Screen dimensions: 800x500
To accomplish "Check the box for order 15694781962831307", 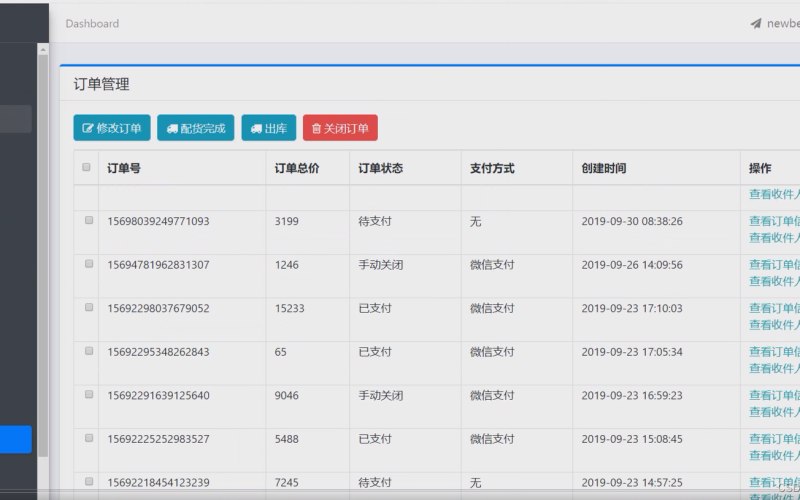I will point(89,263).
